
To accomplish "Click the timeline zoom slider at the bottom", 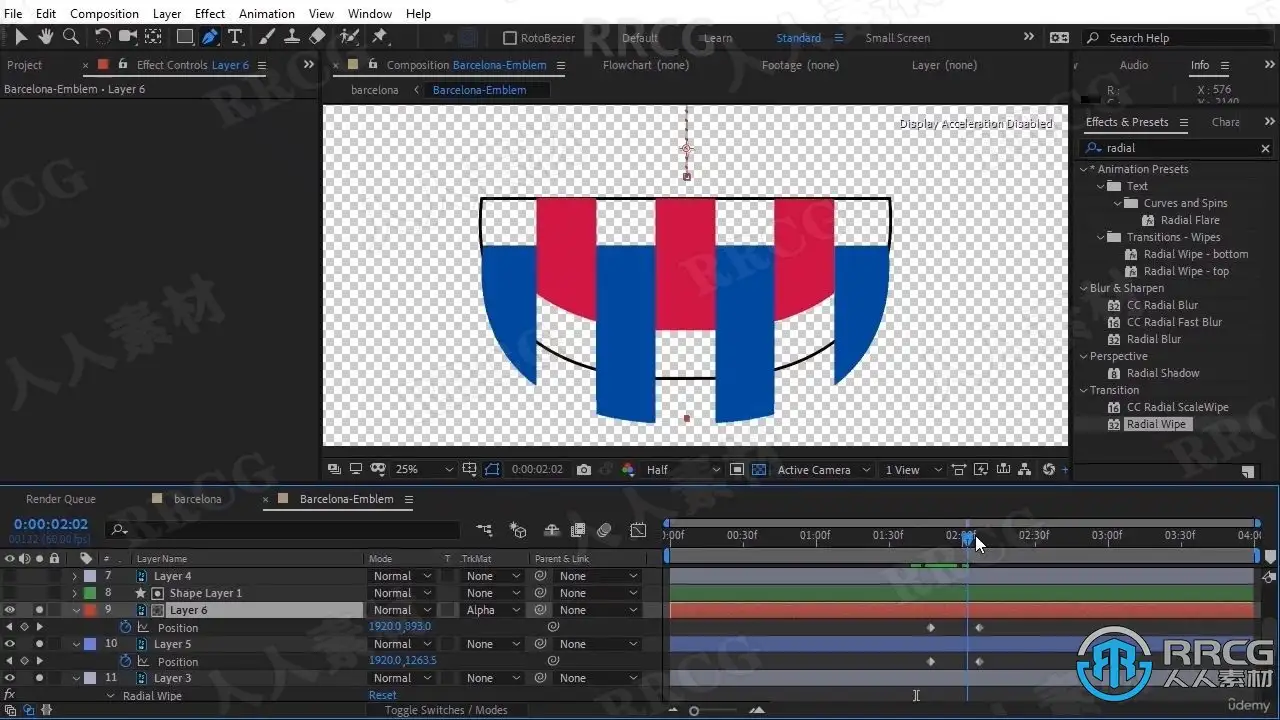I will click(694, 710).
